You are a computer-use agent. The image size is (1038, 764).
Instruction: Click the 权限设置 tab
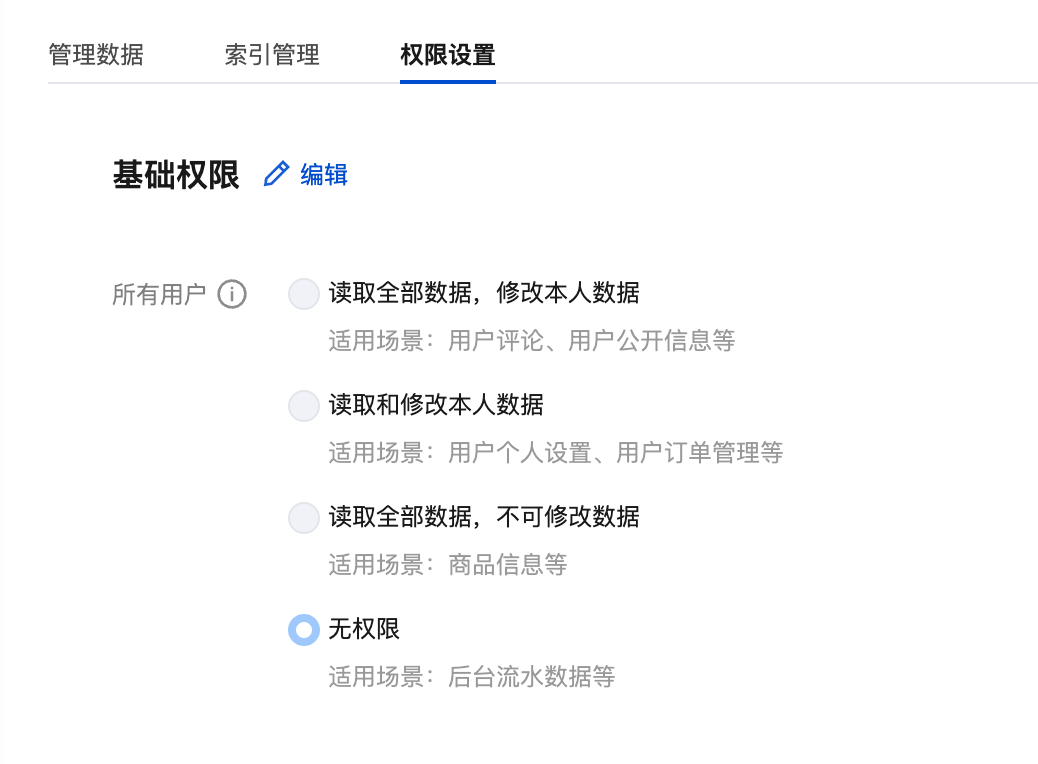(x=447, y=54)
